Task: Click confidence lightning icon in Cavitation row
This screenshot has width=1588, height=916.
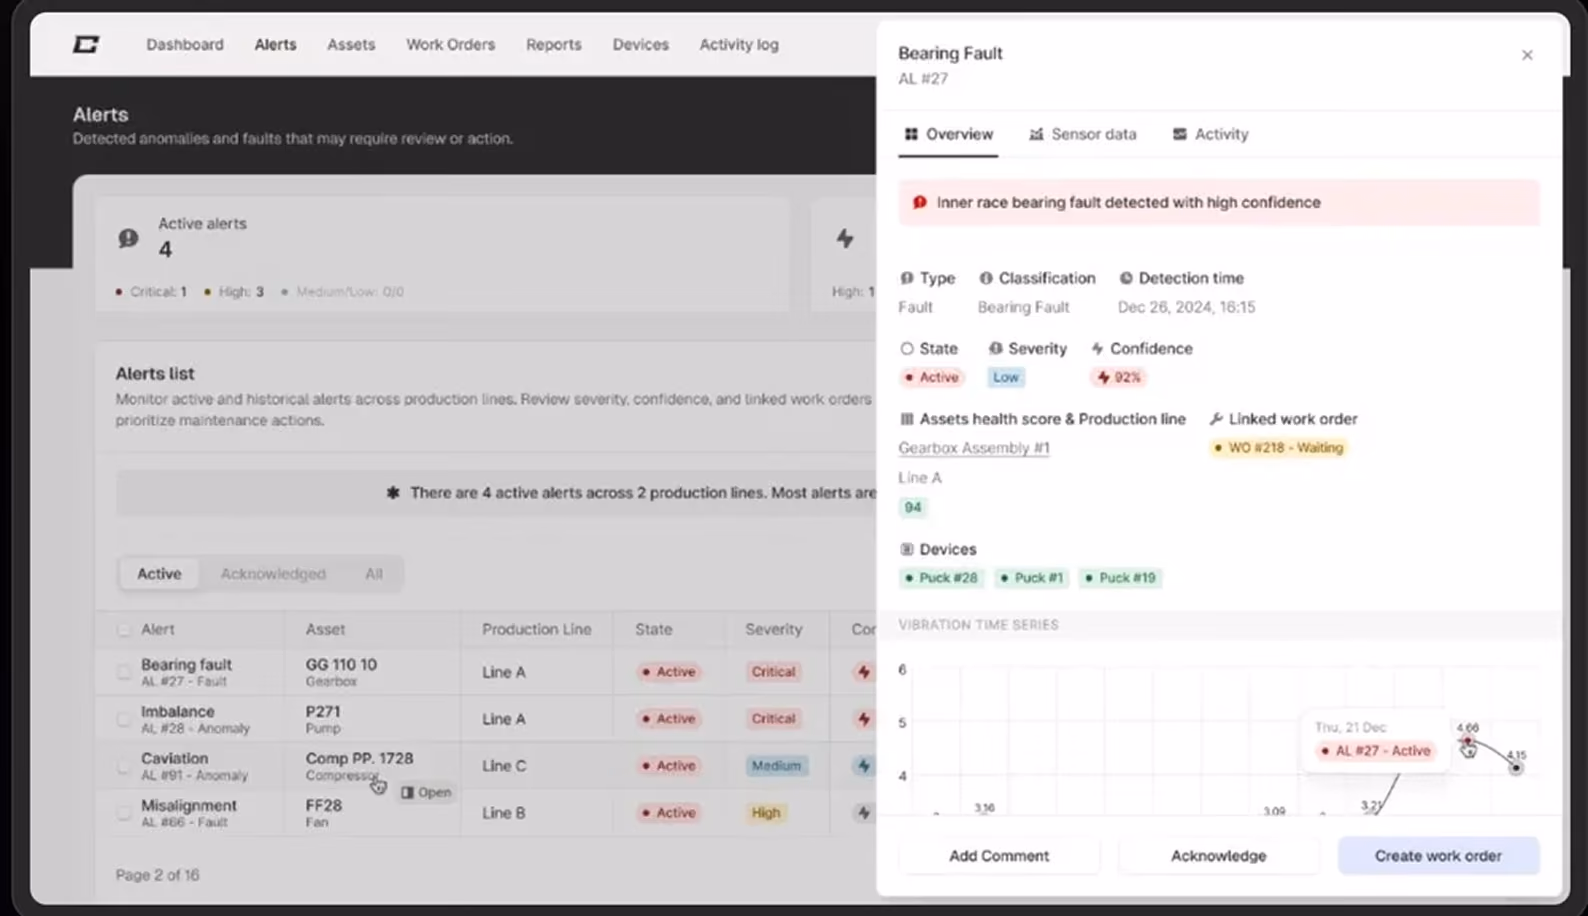Action: 864,766
